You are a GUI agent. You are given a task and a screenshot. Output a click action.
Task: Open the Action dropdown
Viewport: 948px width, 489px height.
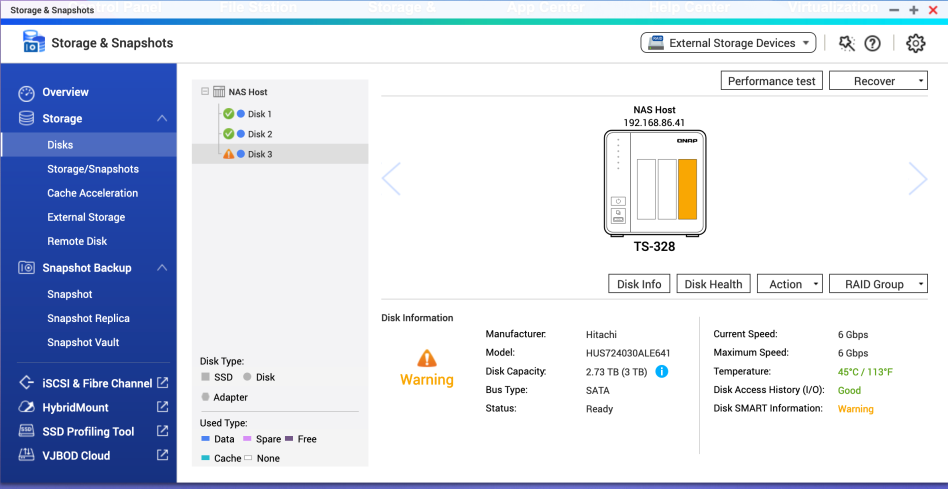coord(790,284)
